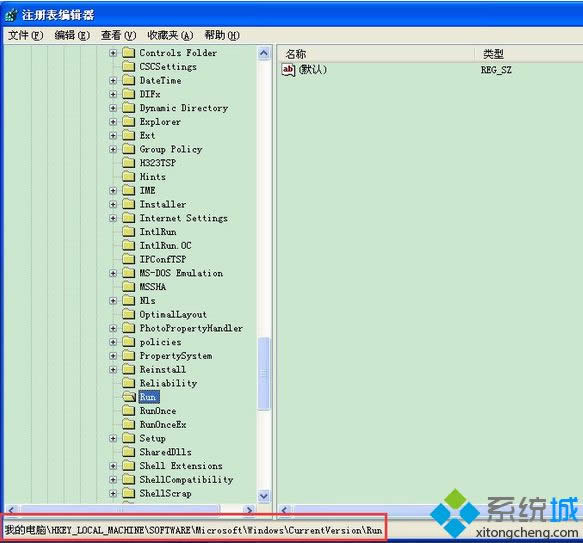This screenshot has height=543, width=583.
Task: Click the tree horizontal scroll left arrow
Action: [x=11, y=510]
